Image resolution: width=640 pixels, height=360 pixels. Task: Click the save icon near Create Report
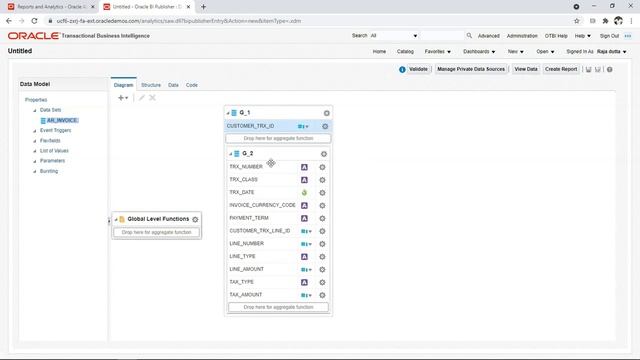click(589, 69)
